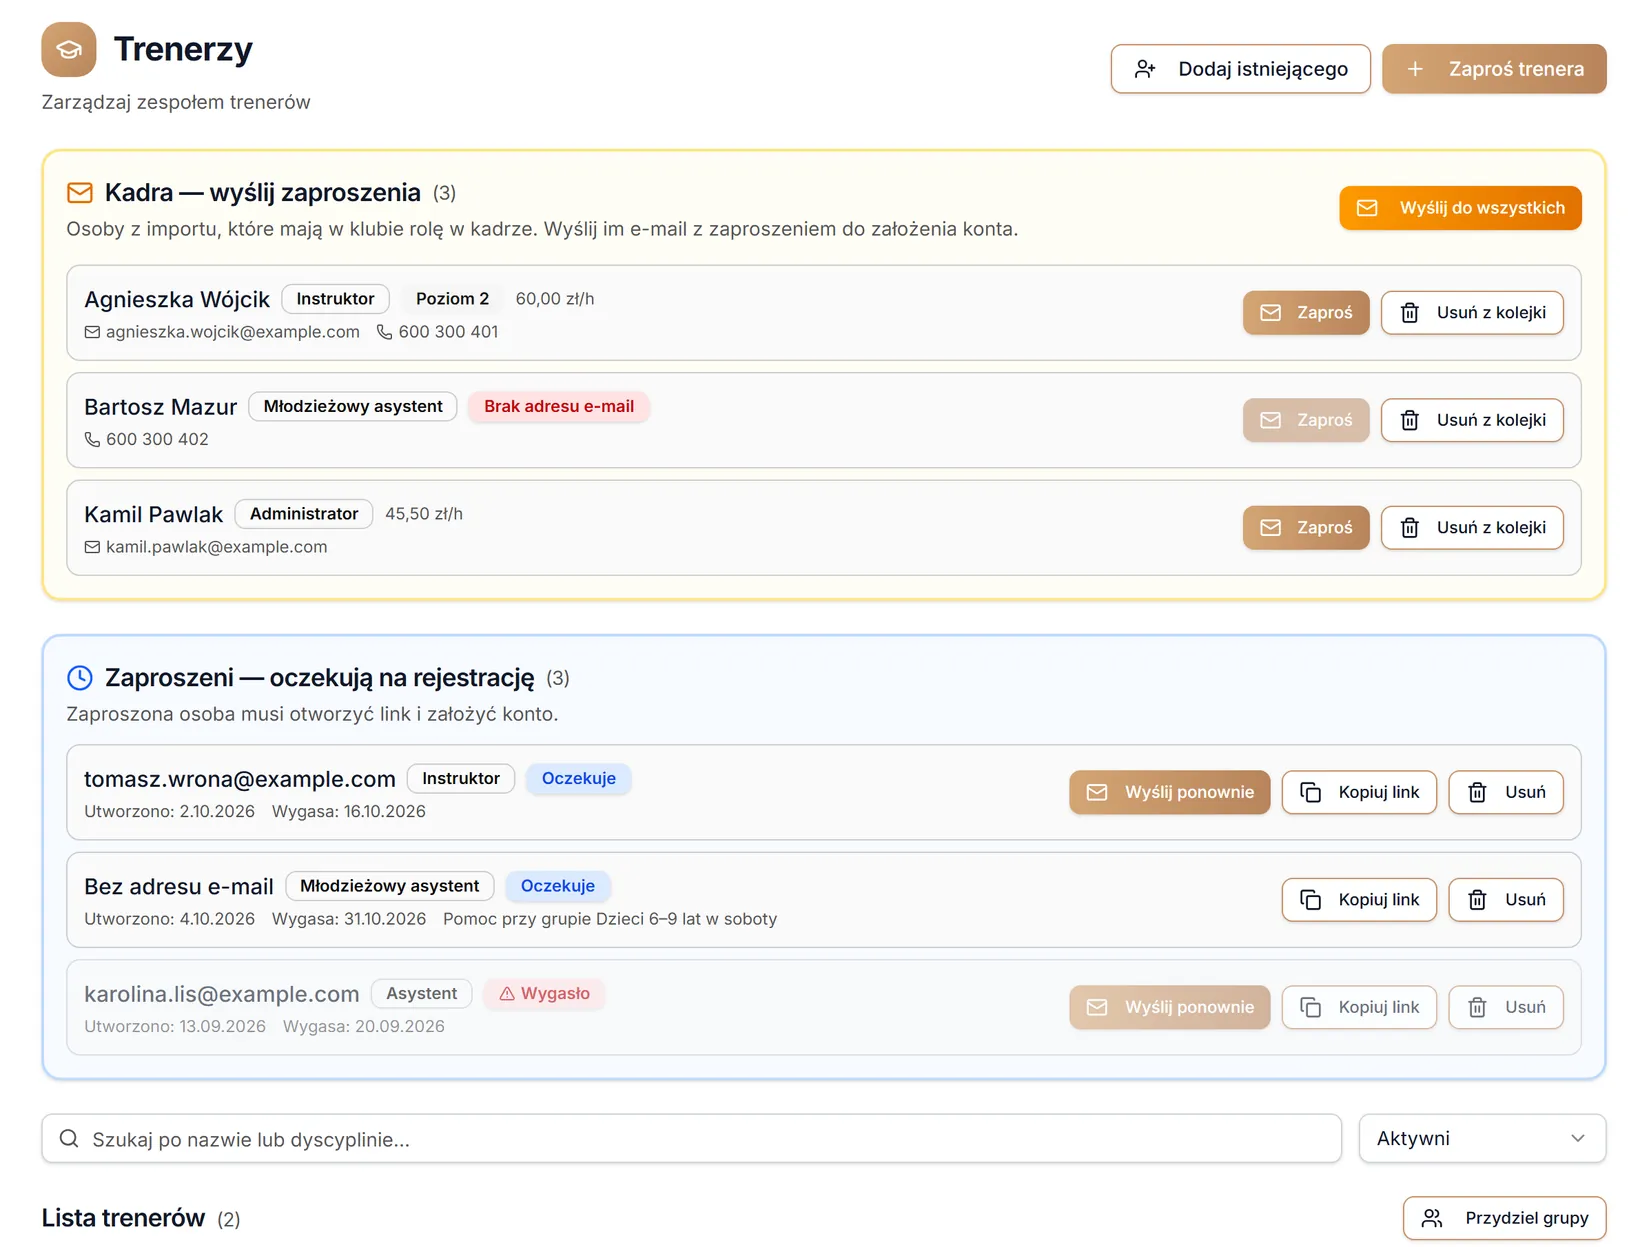Open the Aktywni status dropdown
Screen dimensions: 1640x1247
coord(1482,1139)
